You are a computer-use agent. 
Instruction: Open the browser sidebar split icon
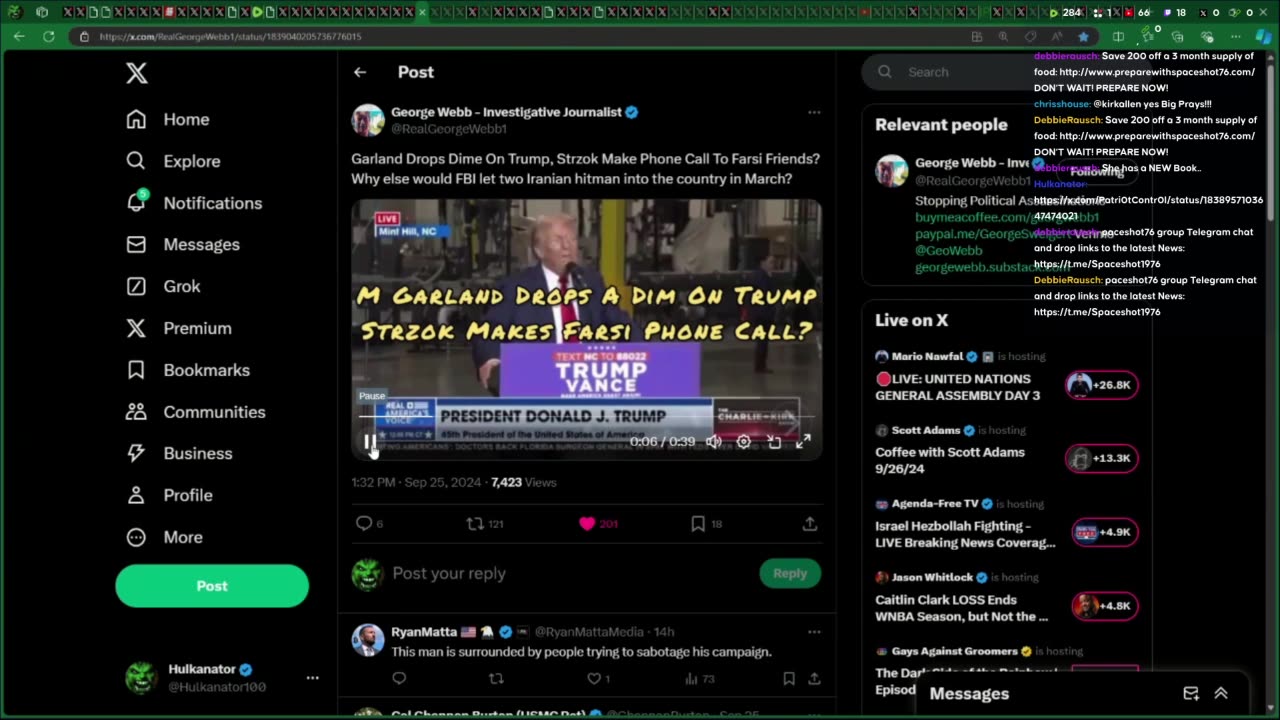click(1118, 36)
